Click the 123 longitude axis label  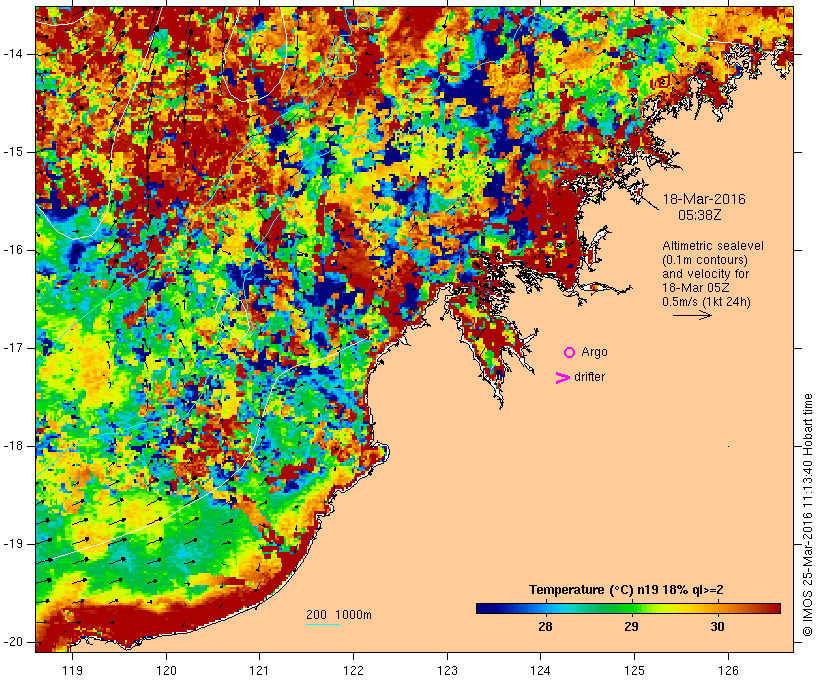click(x=447, y=671)
